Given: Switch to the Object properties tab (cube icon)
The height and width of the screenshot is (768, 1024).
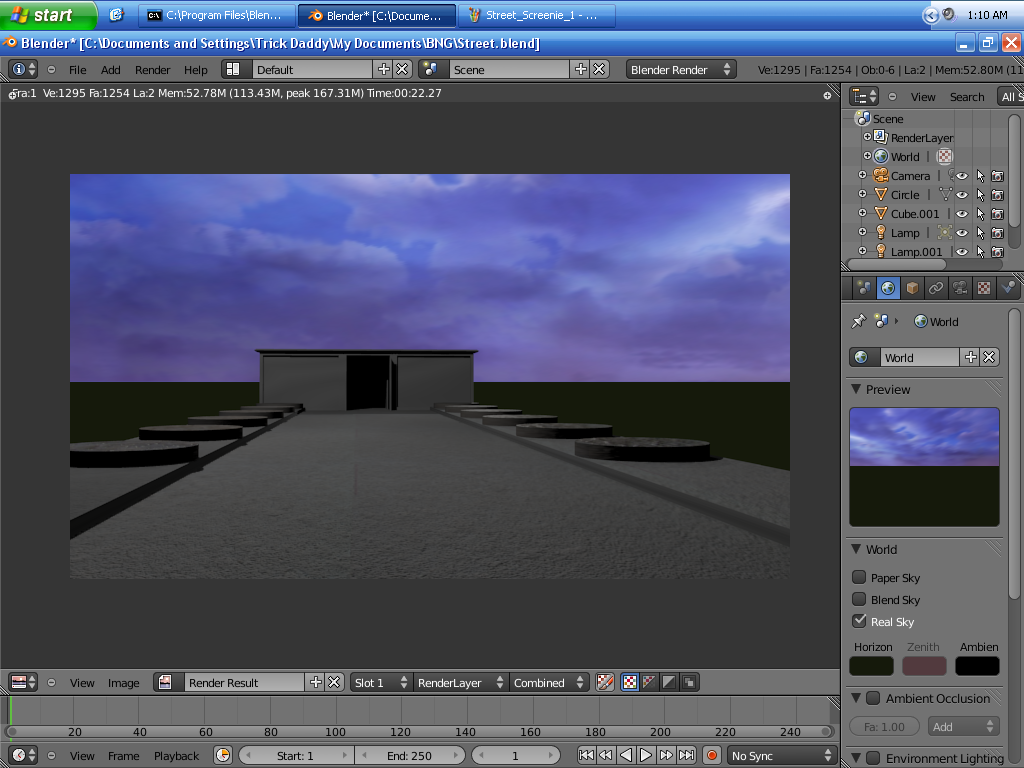Looking at the screenshot, I should 913,288.
